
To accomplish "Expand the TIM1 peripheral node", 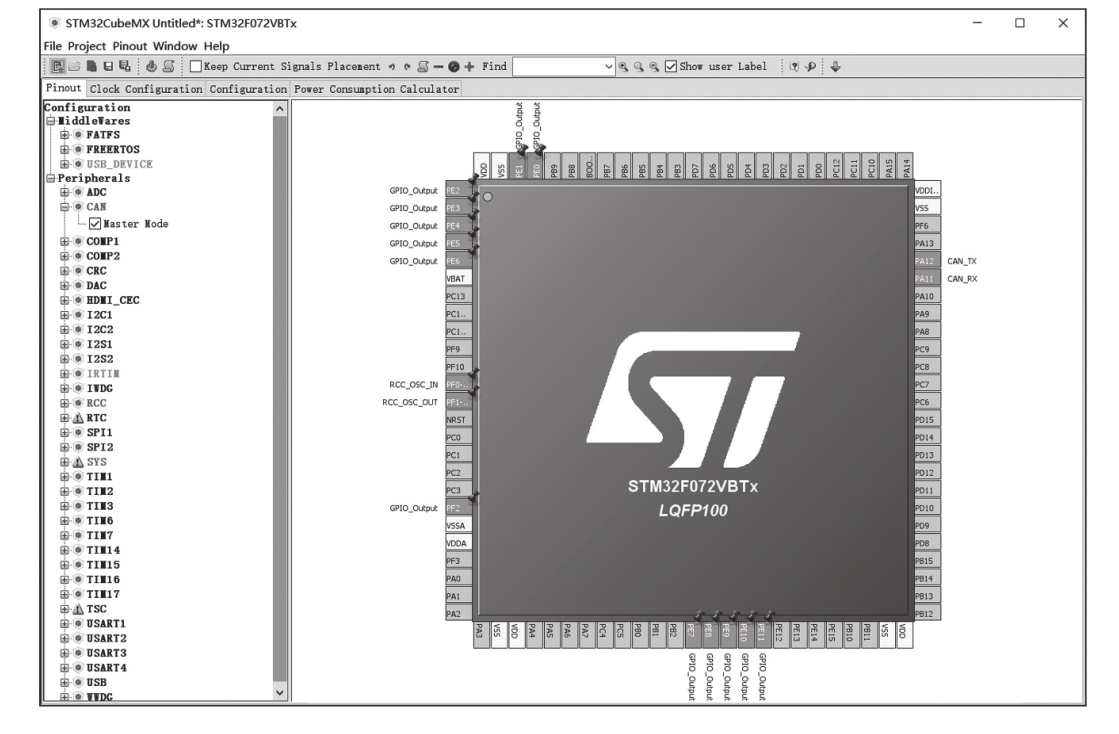I will [65, 476].
